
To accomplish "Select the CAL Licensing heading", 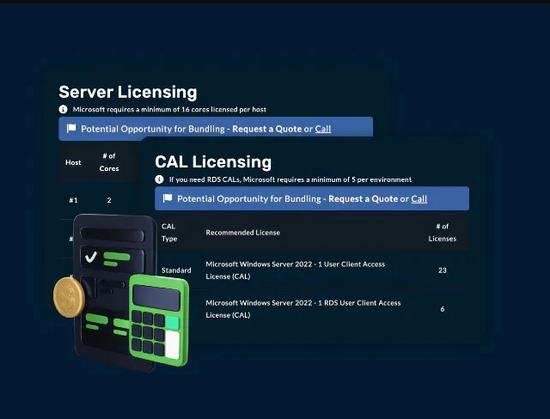I will point(213,162).
